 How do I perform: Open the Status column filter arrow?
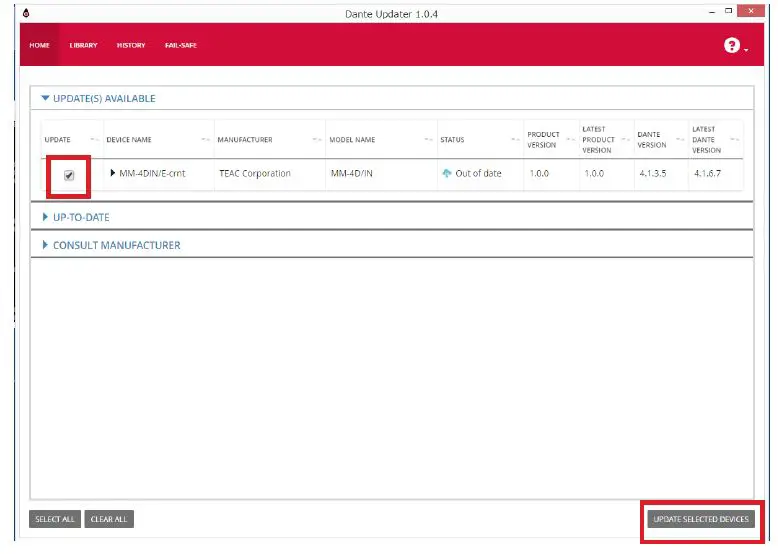tap(515, 139)
